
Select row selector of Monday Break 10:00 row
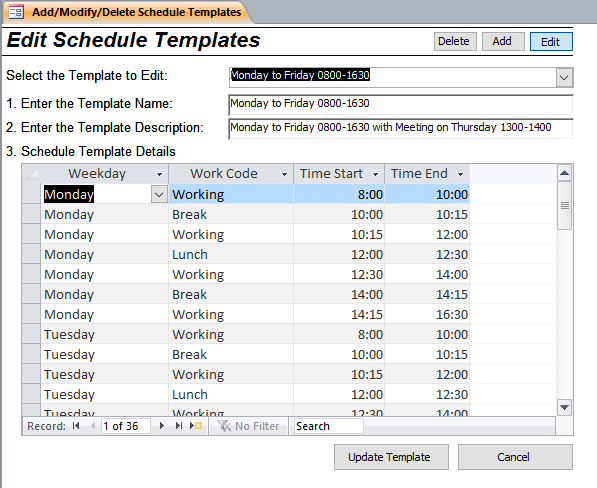31,215
